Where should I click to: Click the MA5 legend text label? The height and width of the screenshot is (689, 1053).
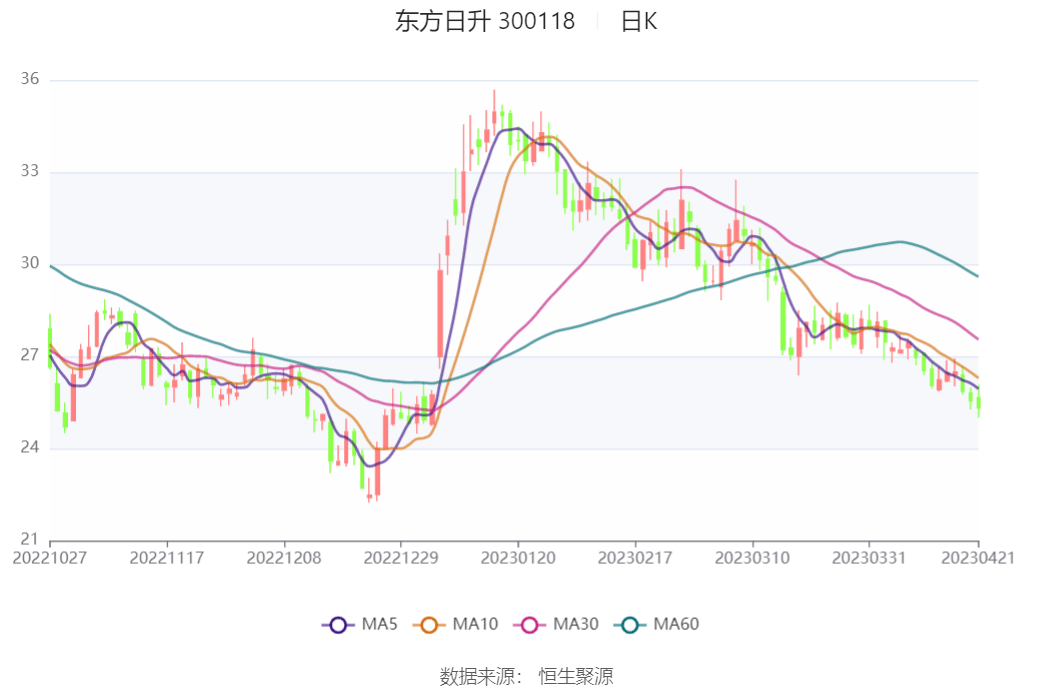pos(379,625)
